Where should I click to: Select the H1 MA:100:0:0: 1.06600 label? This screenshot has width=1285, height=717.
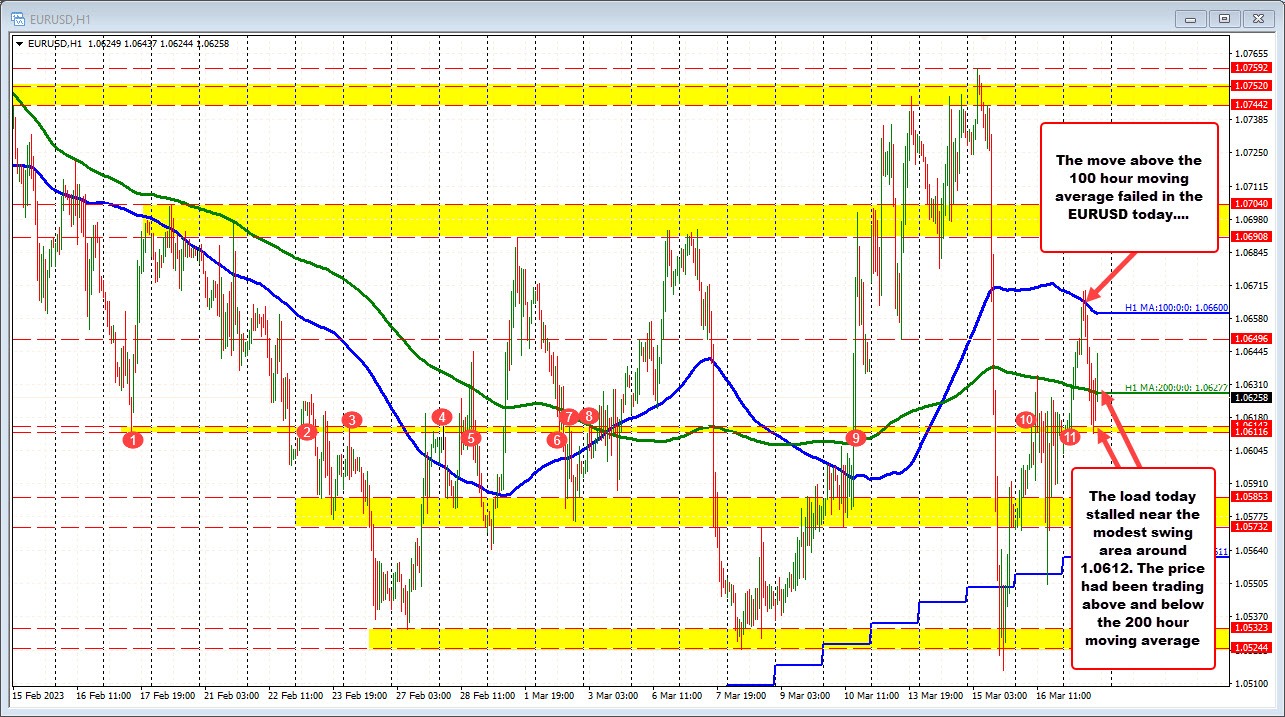pyautogui.click(x=1176, y=309)
